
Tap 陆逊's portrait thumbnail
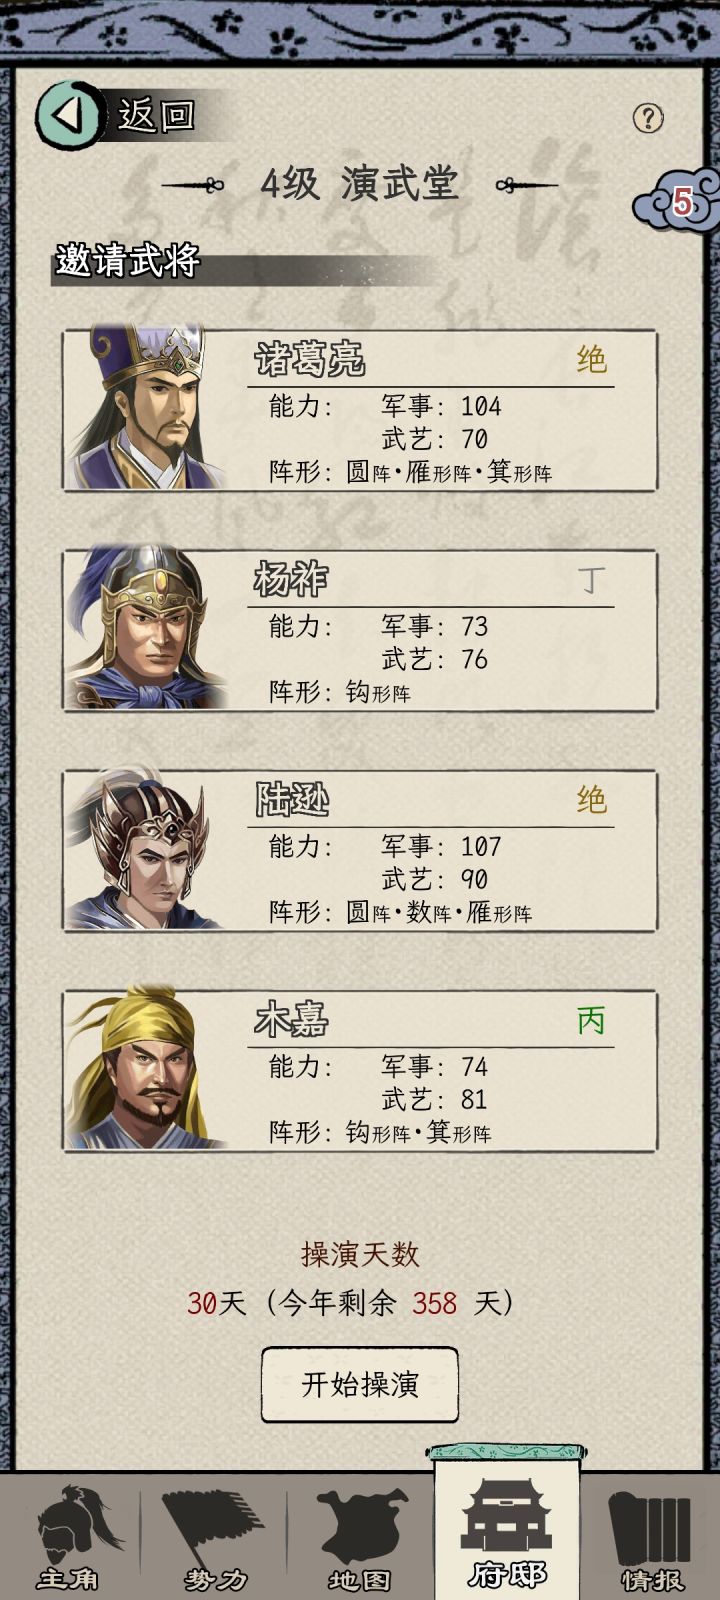147,848
